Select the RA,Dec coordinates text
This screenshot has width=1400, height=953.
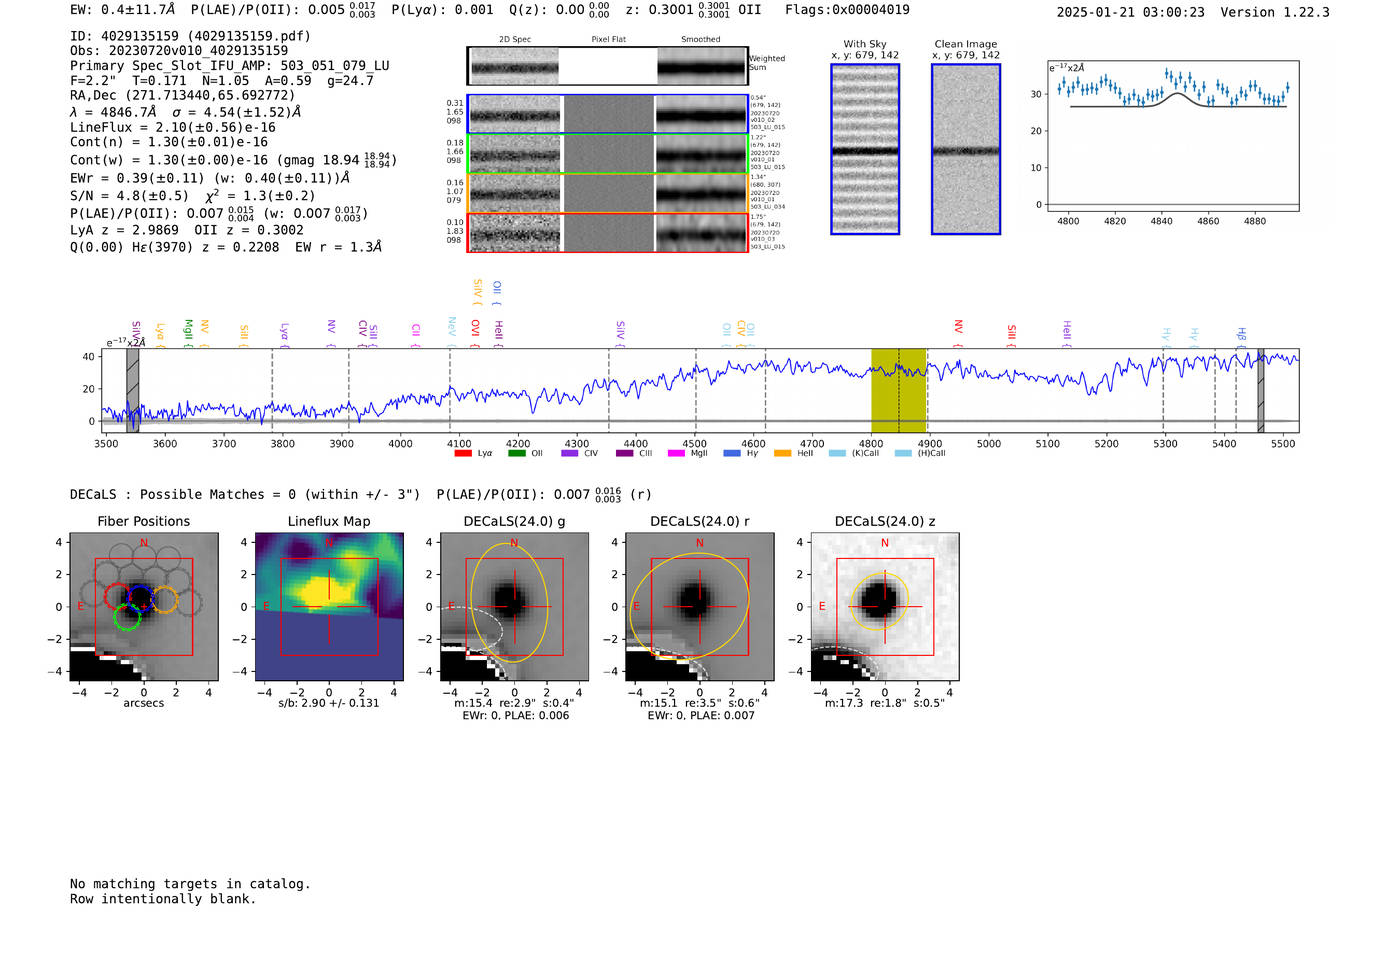click(x=182, y=96)
